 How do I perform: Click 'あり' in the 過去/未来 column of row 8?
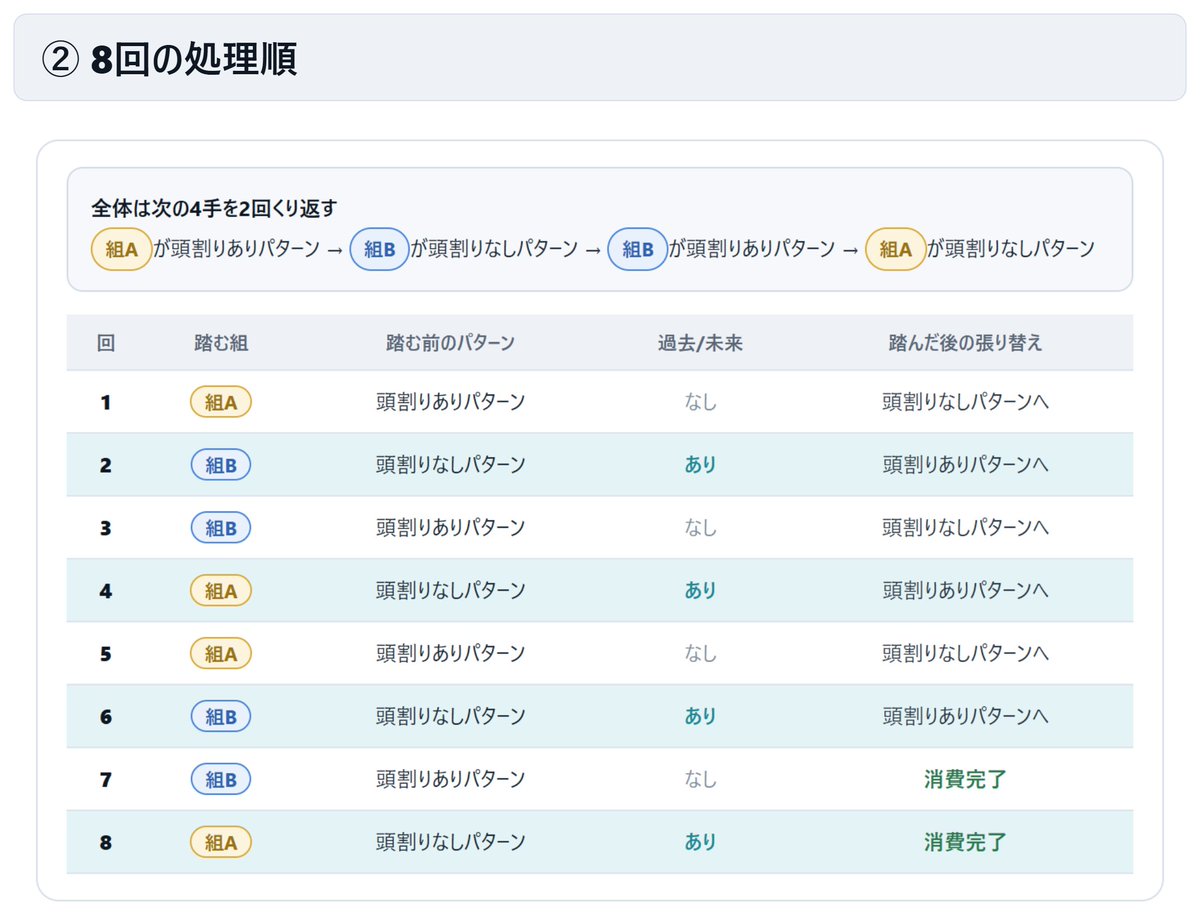pyautogui.click(x=700, y=843)
